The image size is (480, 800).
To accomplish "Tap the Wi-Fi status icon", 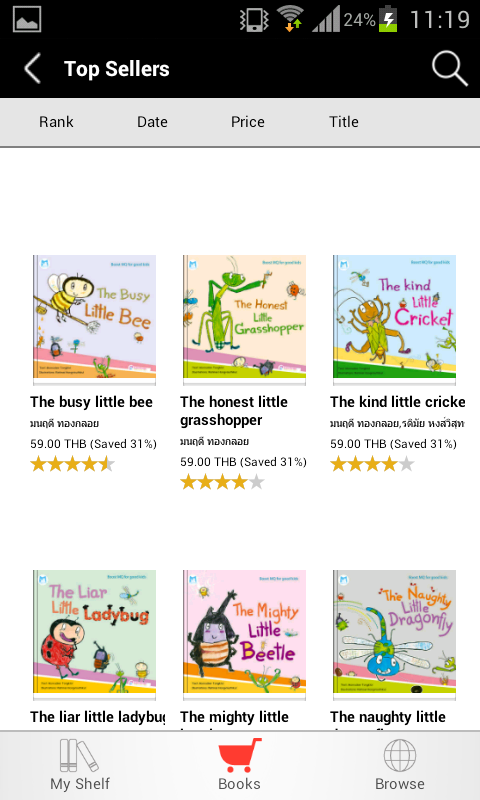I will pyautogui.click(x=289, y=19).
